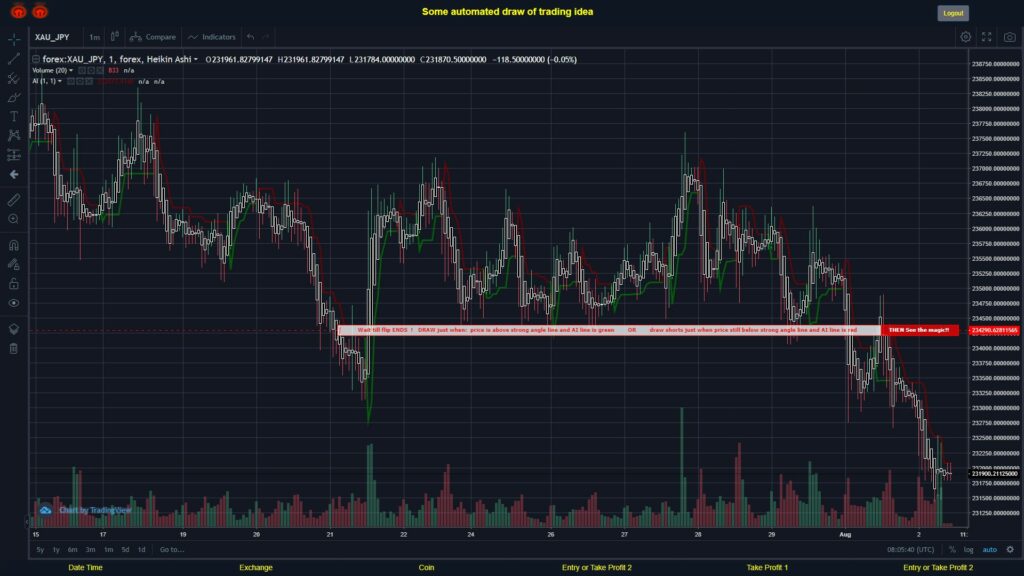The image size is (1024, 576).
Task: Expand the forex:XAU_JPY Heikin Ashi legend dropdown
Action: tap(195, 59)
